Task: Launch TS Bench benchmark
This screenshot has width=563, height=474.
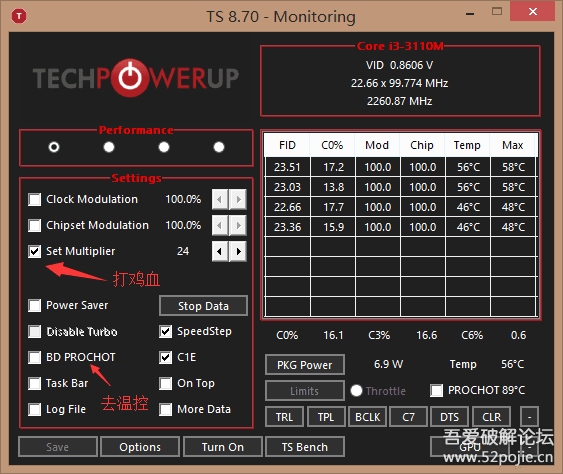Action: (x=305, y=447)
